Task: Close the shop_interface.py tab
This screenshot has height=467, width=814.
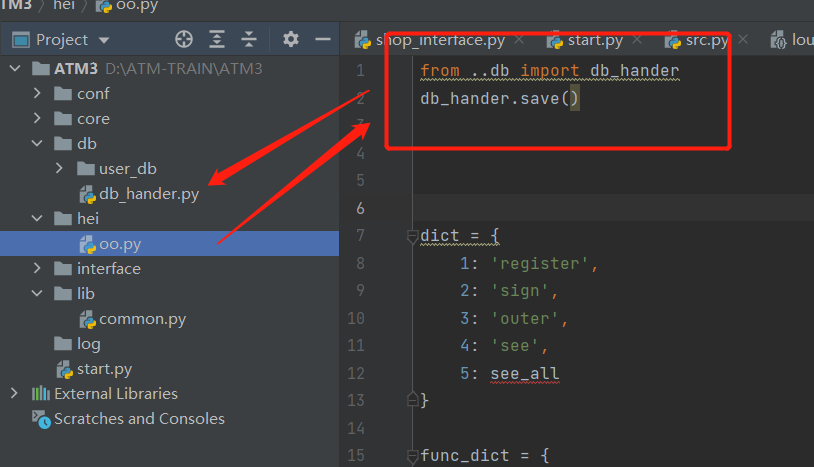Action: 519,39
